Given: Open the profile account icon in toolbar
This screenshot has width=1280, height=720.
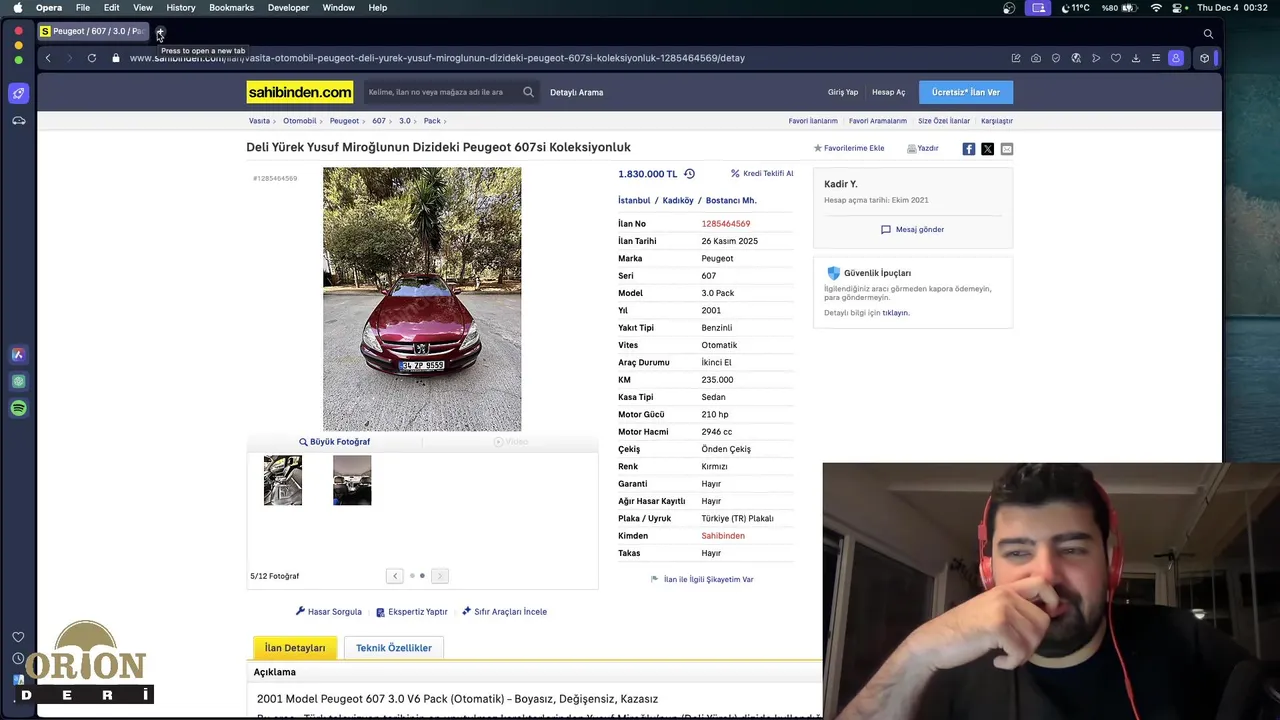Looking at the screenshot, I should 1176,58.
